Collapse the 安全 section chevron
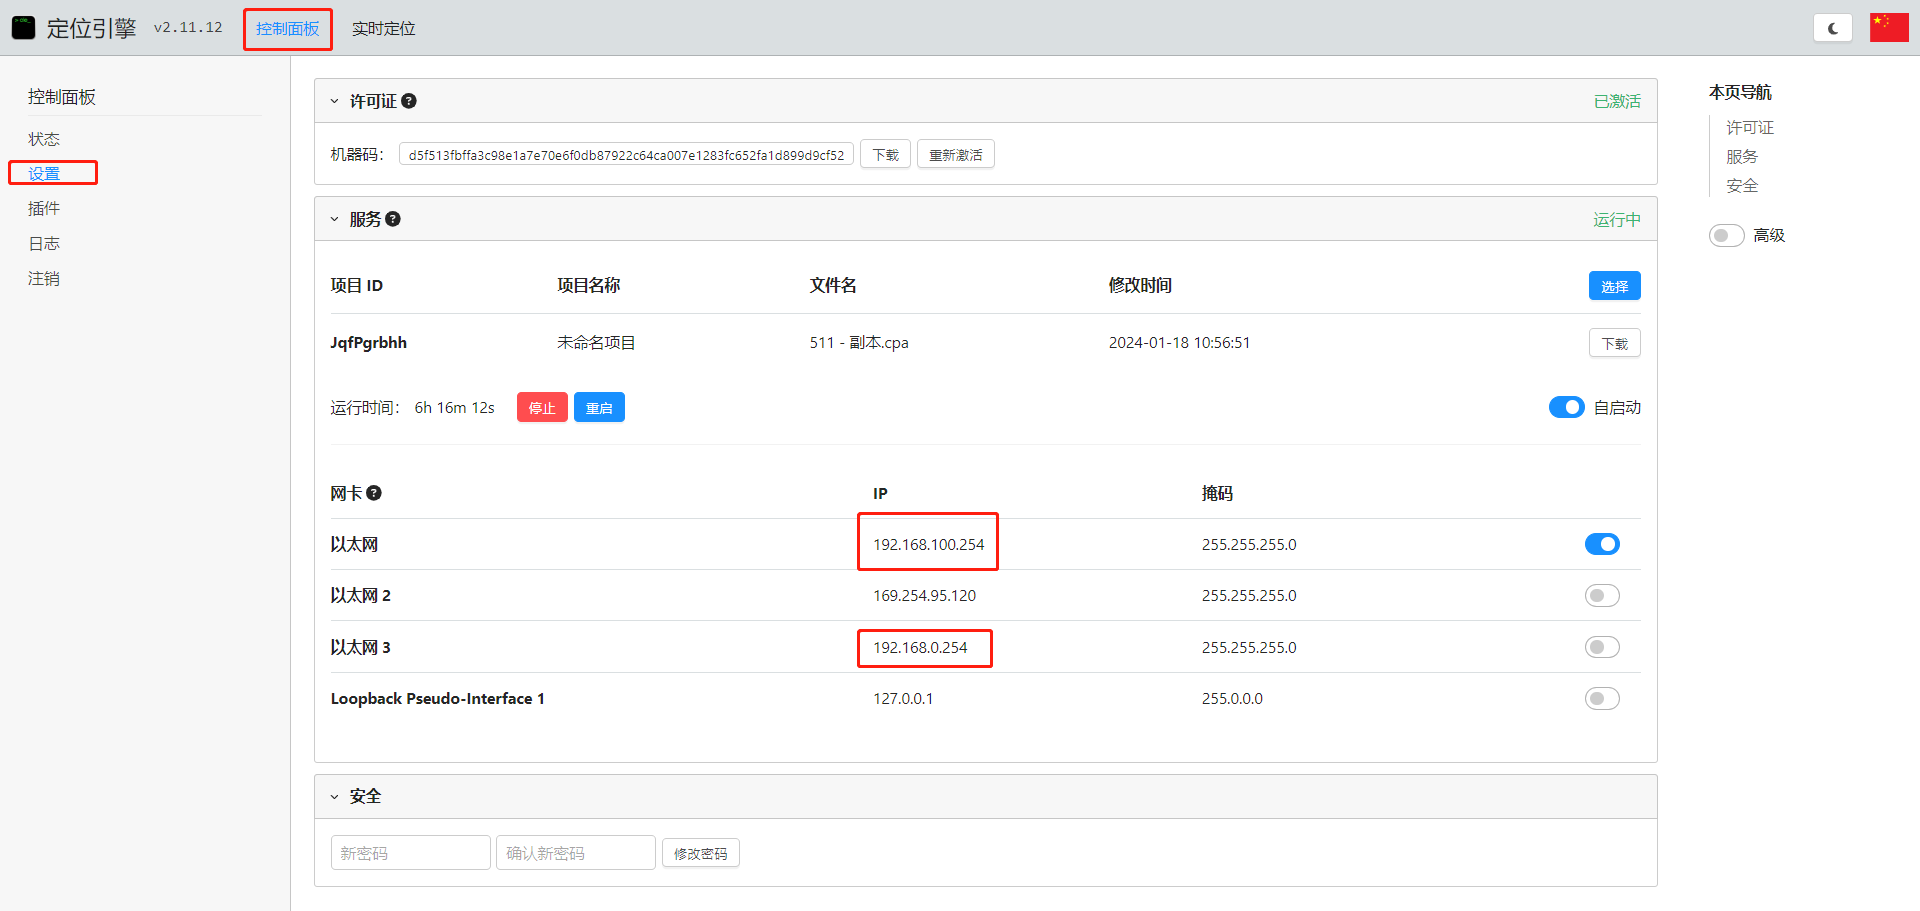 click(334, 797)
